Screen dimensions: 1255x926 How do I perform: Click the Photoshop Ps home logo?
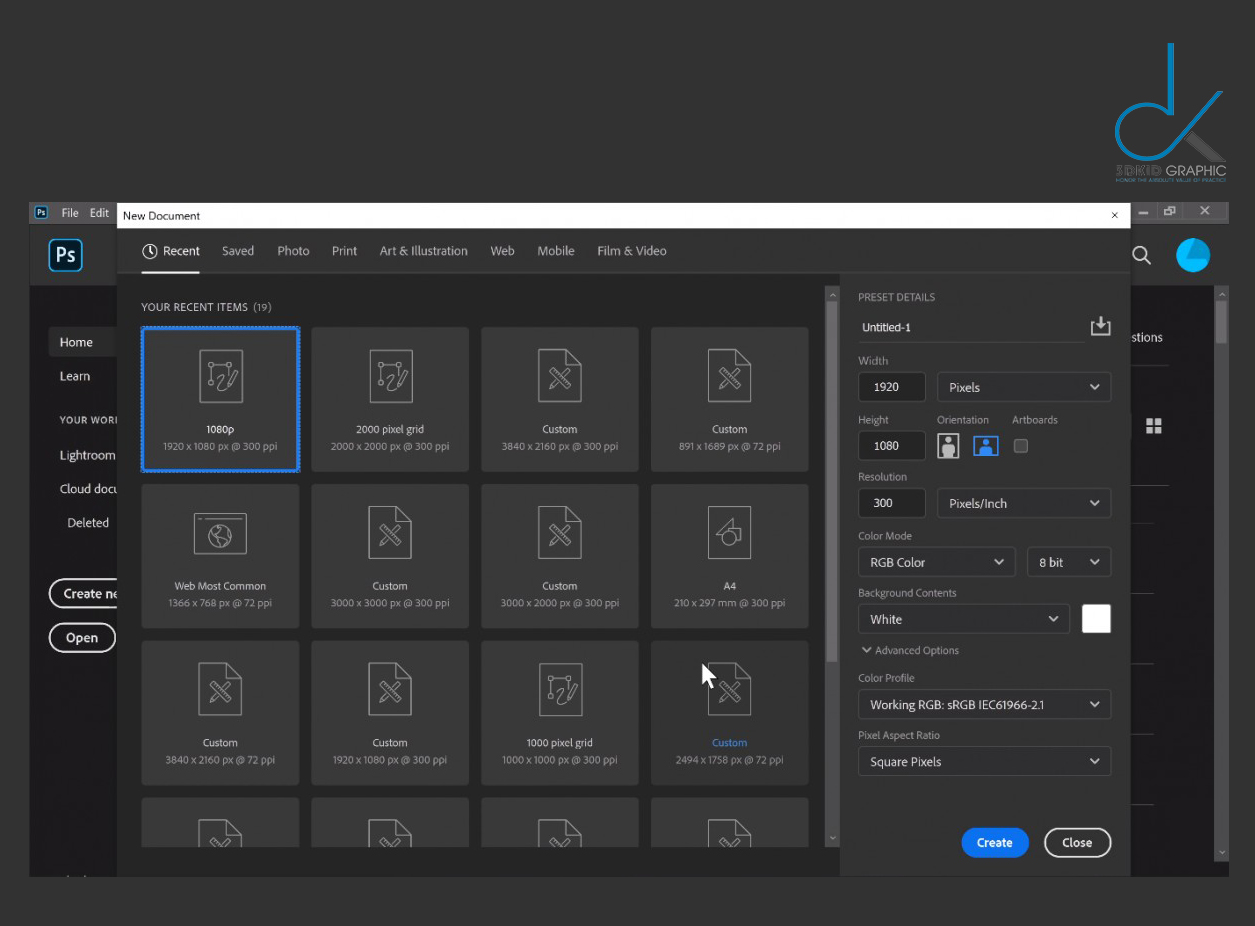tap(66, 255)
